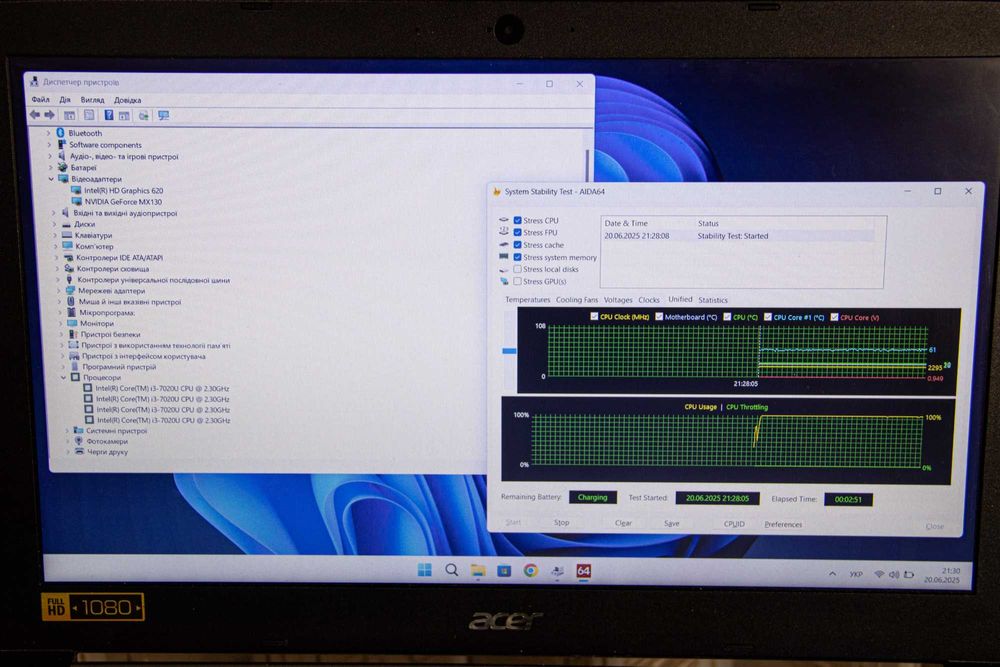
Task: Expand the Батареї node
Action: [x=50, y=168]
